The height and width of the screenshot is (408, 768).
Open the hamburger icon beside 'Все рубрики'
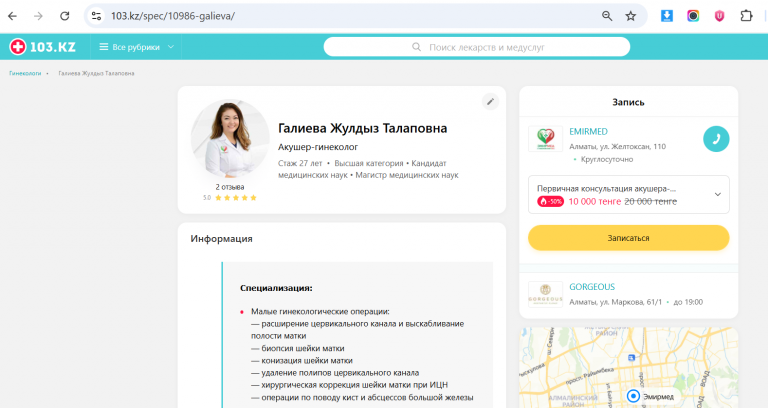[103, 47]
